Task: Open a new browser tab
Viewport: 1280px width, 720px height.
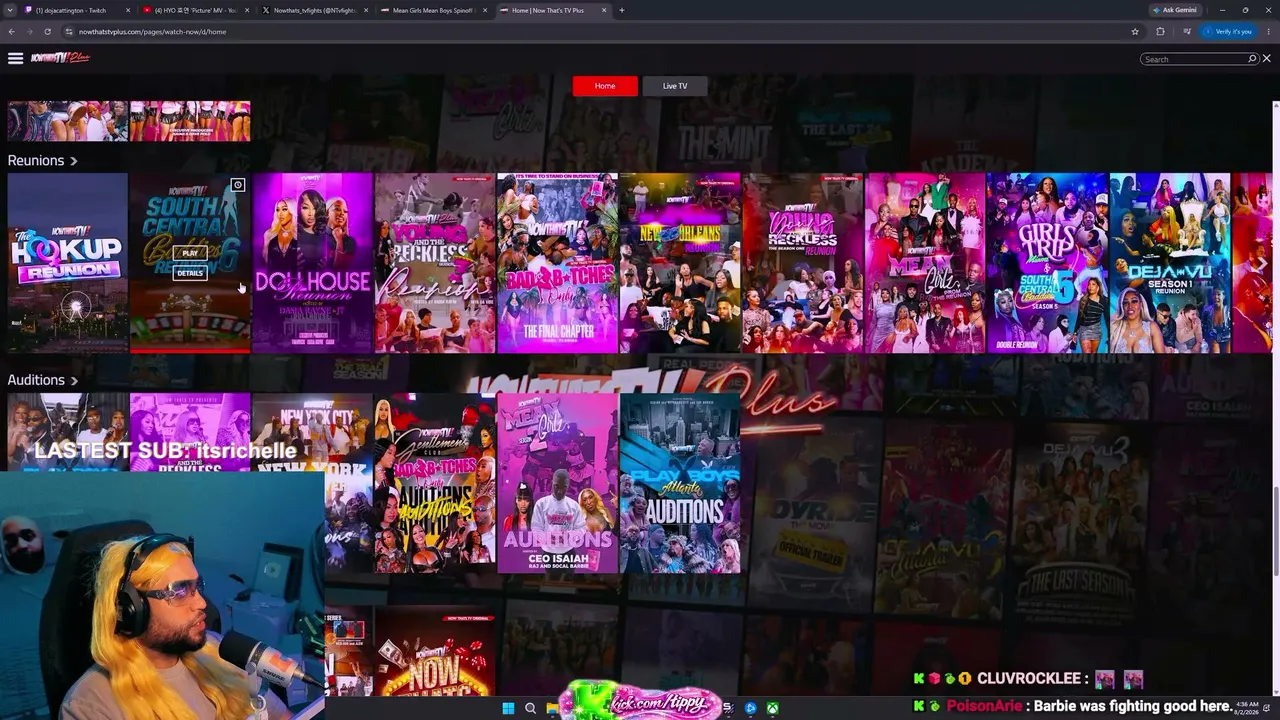Action: (621, 10)
